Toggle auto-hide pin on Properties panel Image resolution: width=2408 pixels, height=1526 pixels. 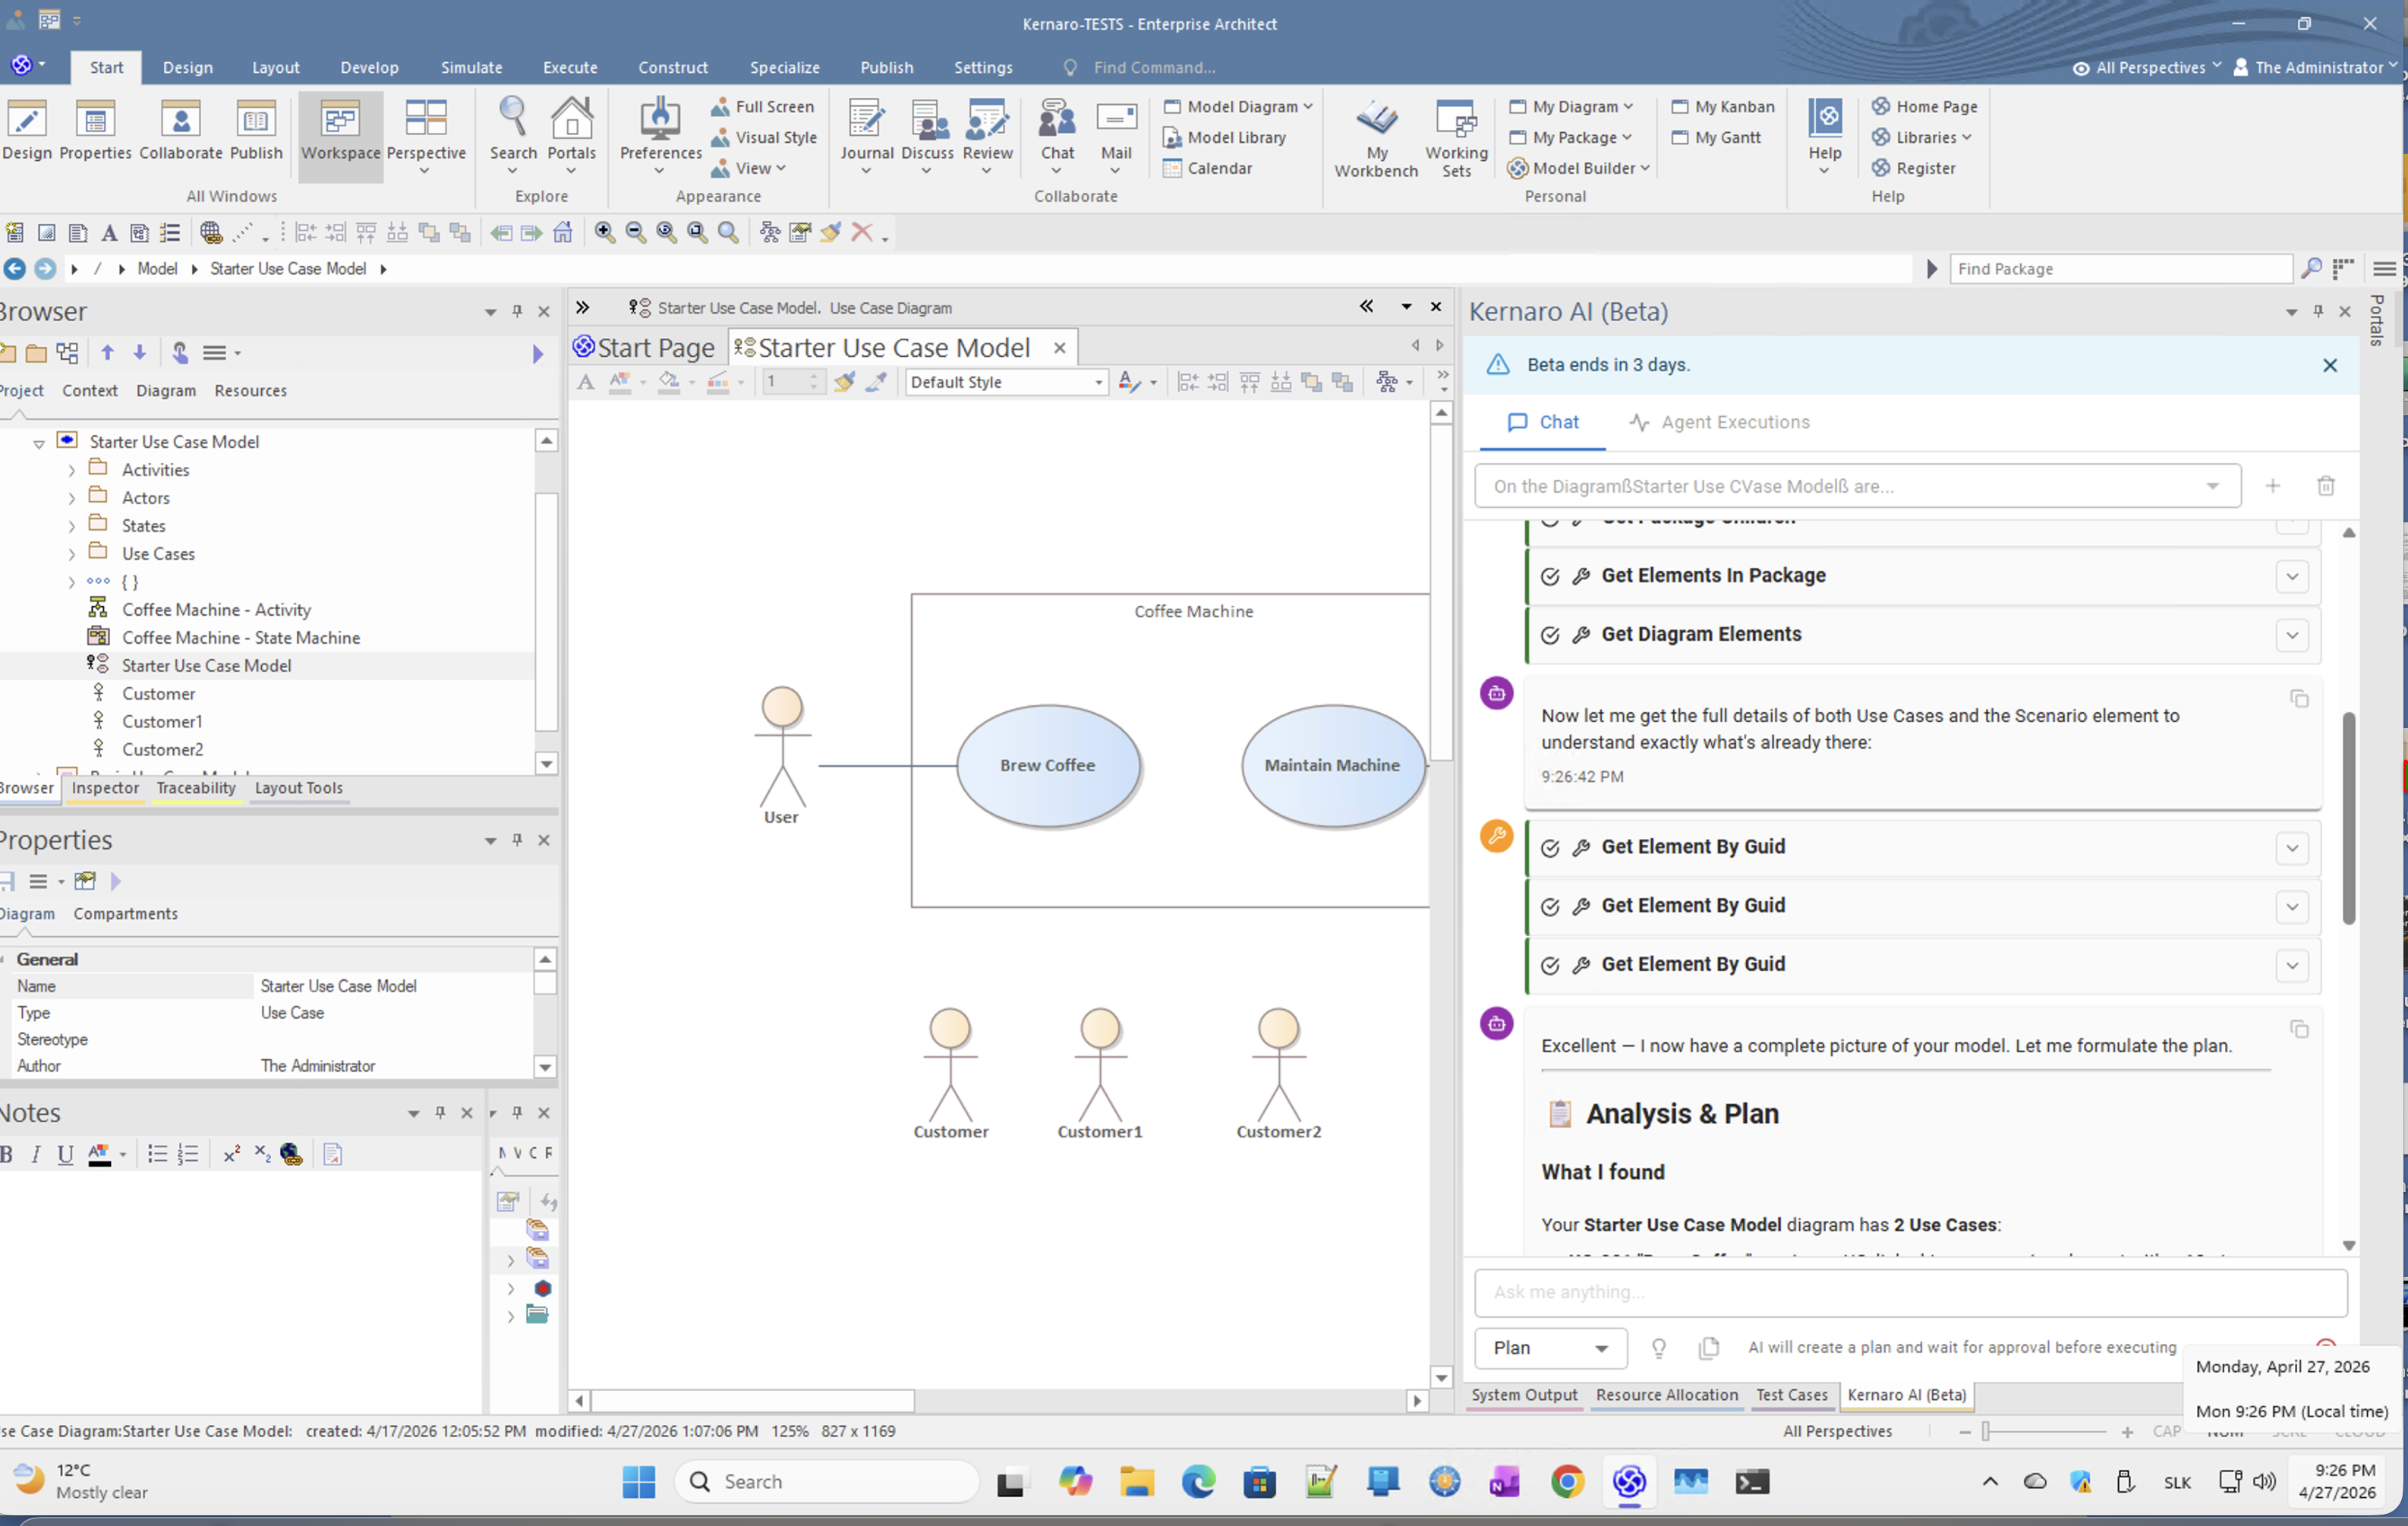(517, 841)
